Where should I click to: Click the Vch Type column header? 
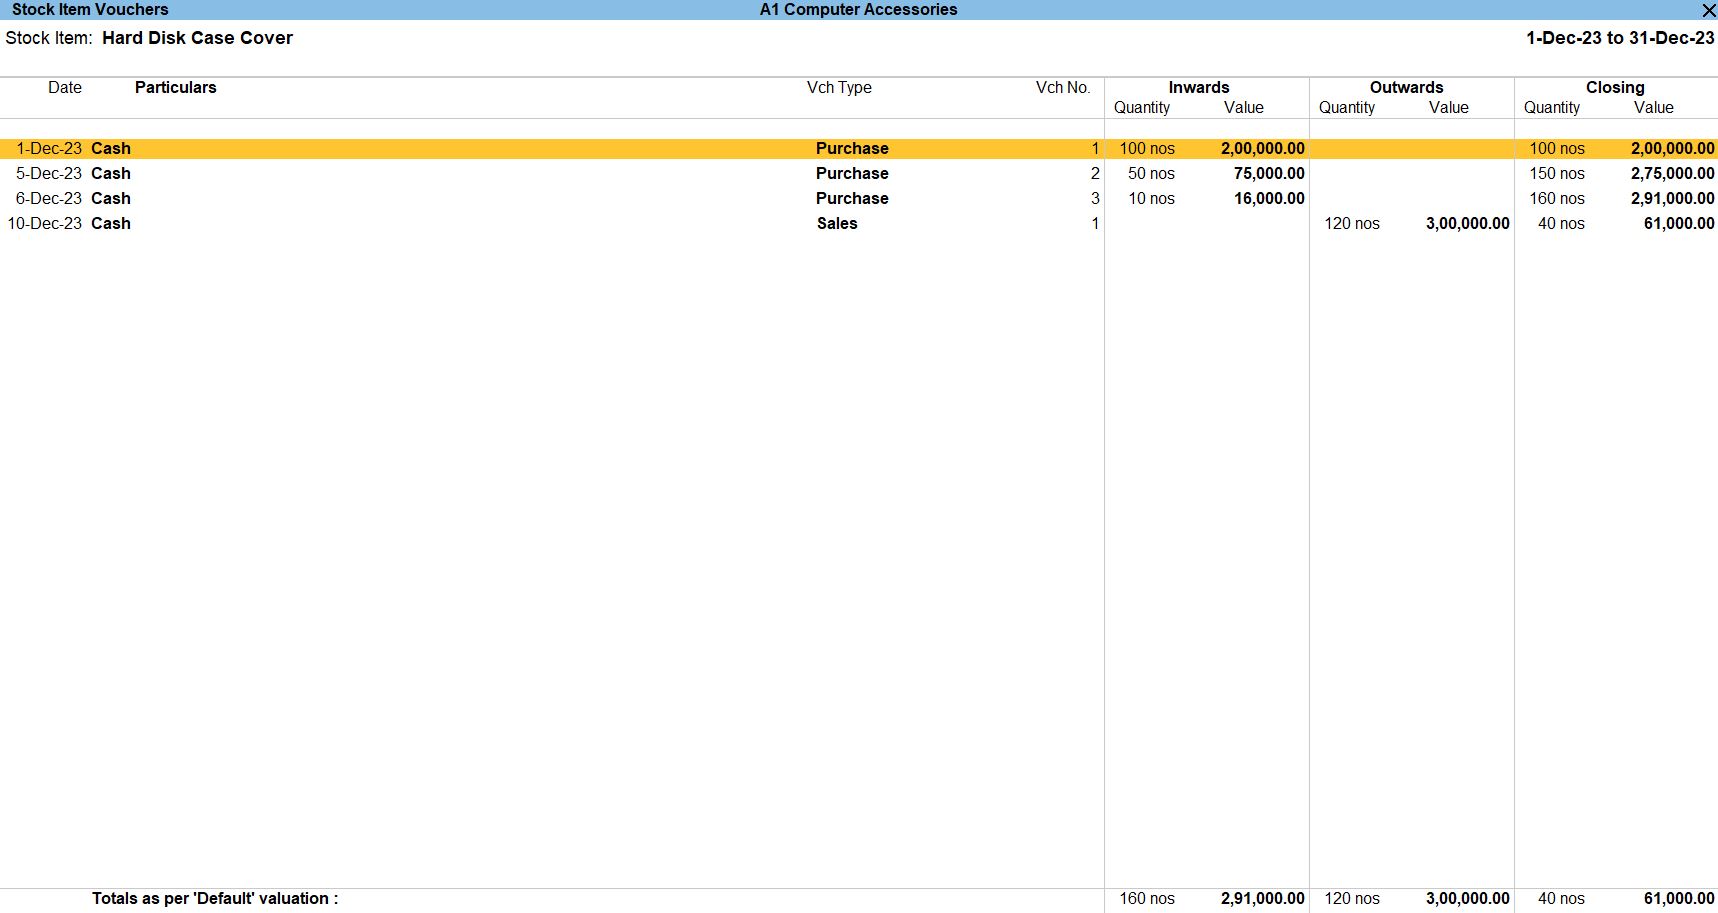[x=839, y=87]
